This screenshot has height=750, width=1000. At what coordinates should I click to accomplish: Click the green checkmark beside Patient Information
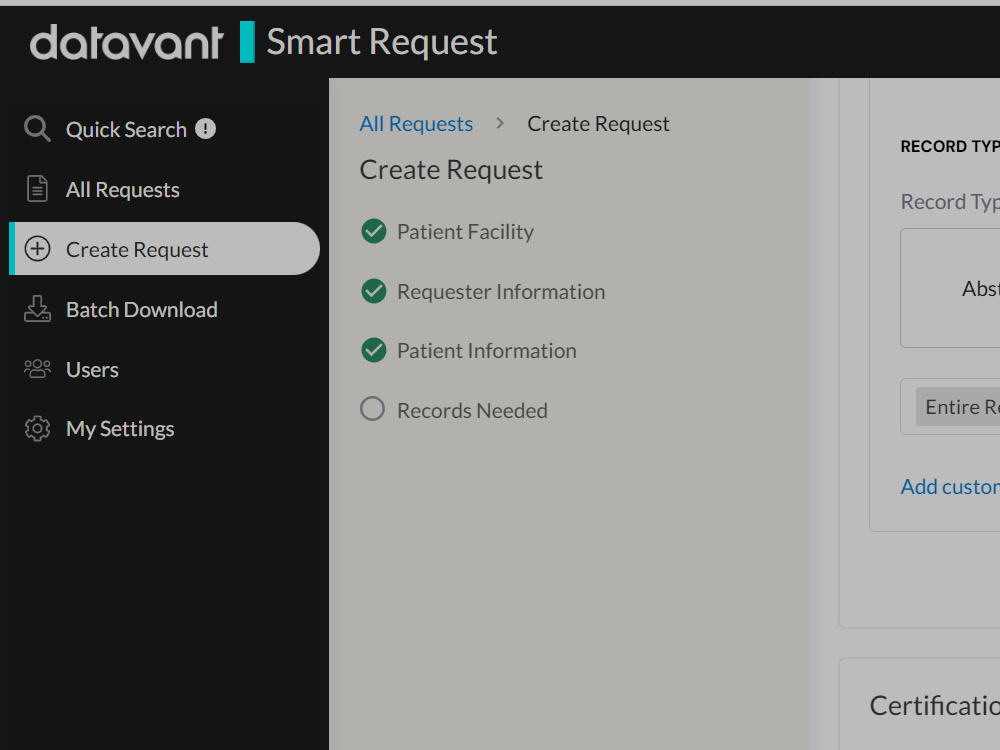[x=374, y=350]
